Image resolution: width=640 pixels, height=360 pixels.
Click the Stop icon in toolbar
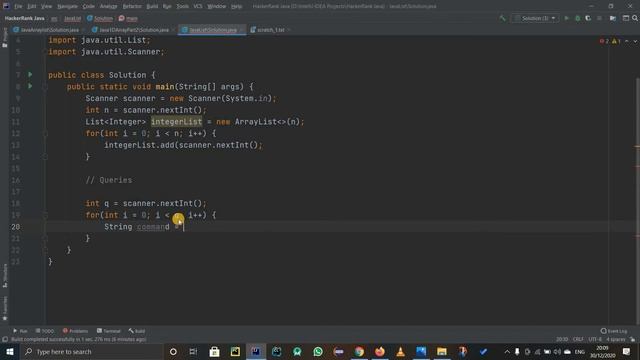599,18
